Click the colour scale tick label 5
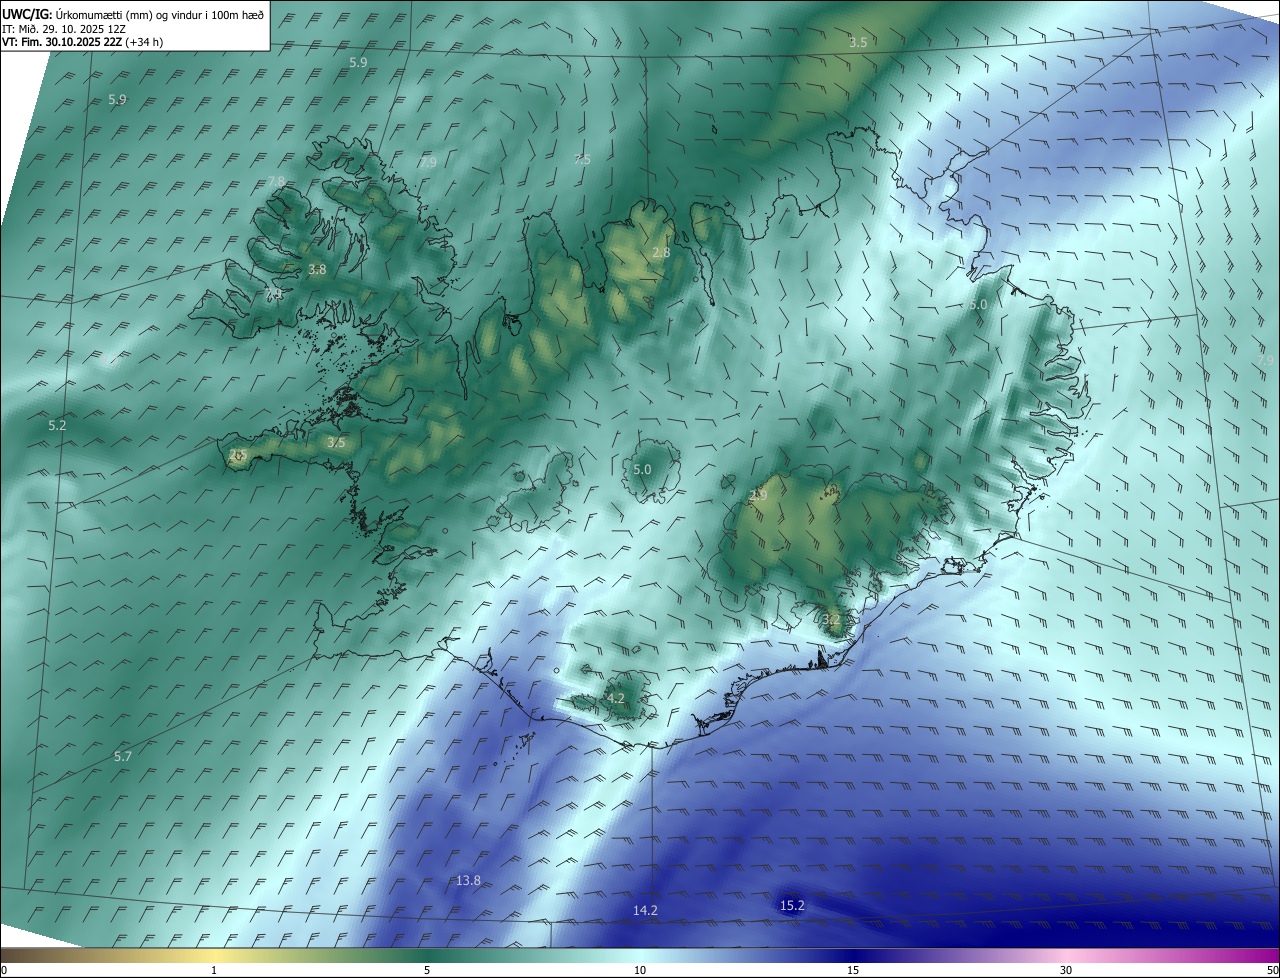The width and height of the screenshot is (1280, 978). (427, 970)
